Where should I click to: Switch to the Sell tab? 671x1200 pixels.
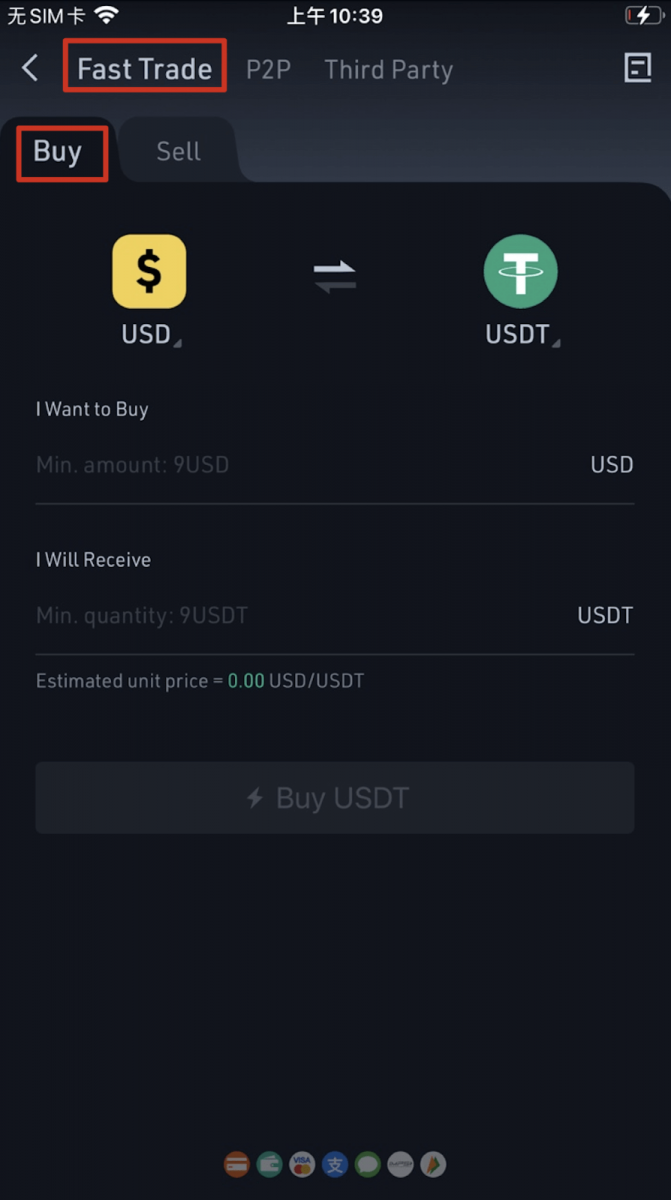(178, 151)
